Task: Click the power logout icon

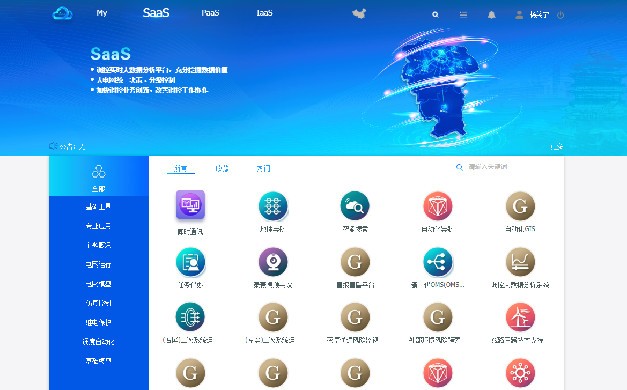Action: coord(561,15)
